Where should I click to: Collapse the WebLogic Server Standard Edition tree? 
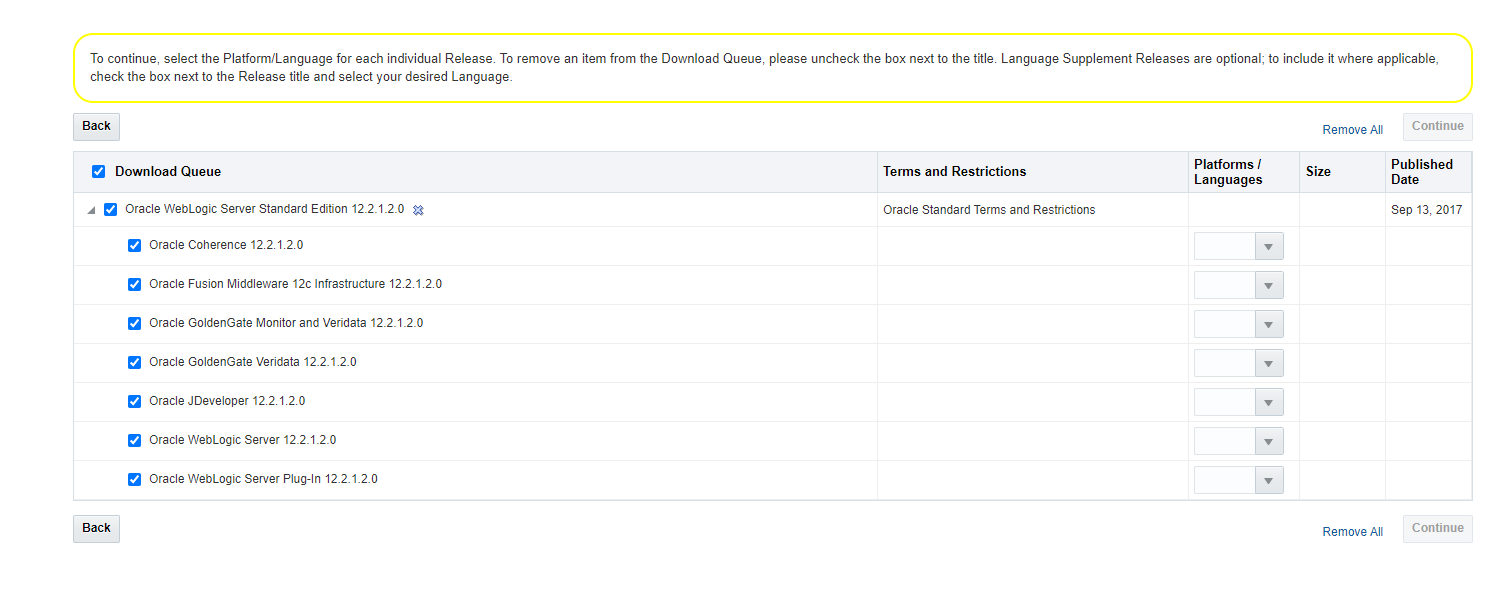[92, 211]
